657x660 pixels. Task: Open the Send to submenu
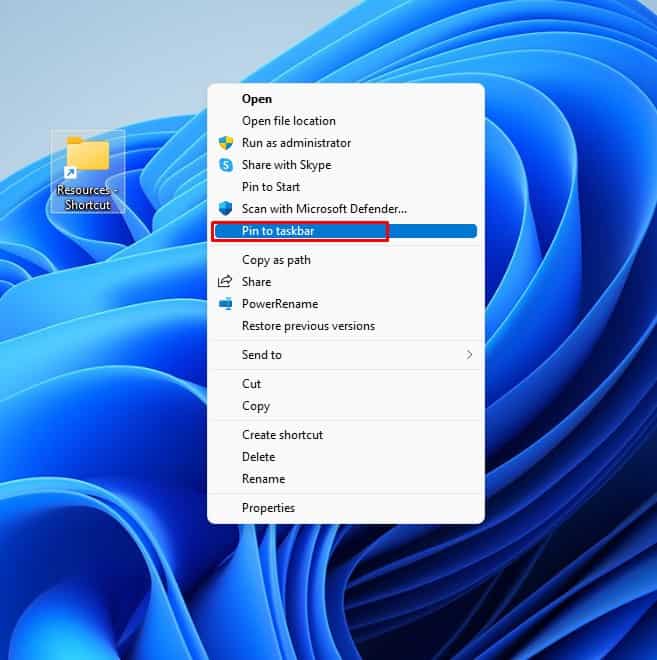(346, 355)
